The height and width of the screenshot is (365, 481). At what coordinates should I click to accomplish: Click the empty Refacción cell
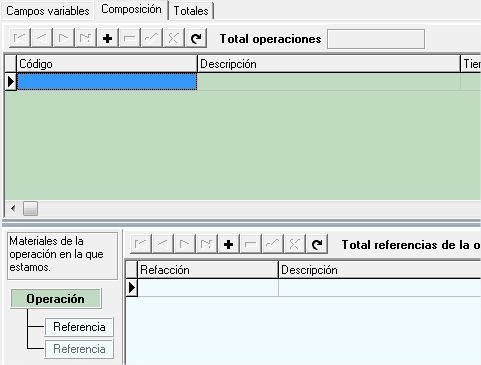208,287
